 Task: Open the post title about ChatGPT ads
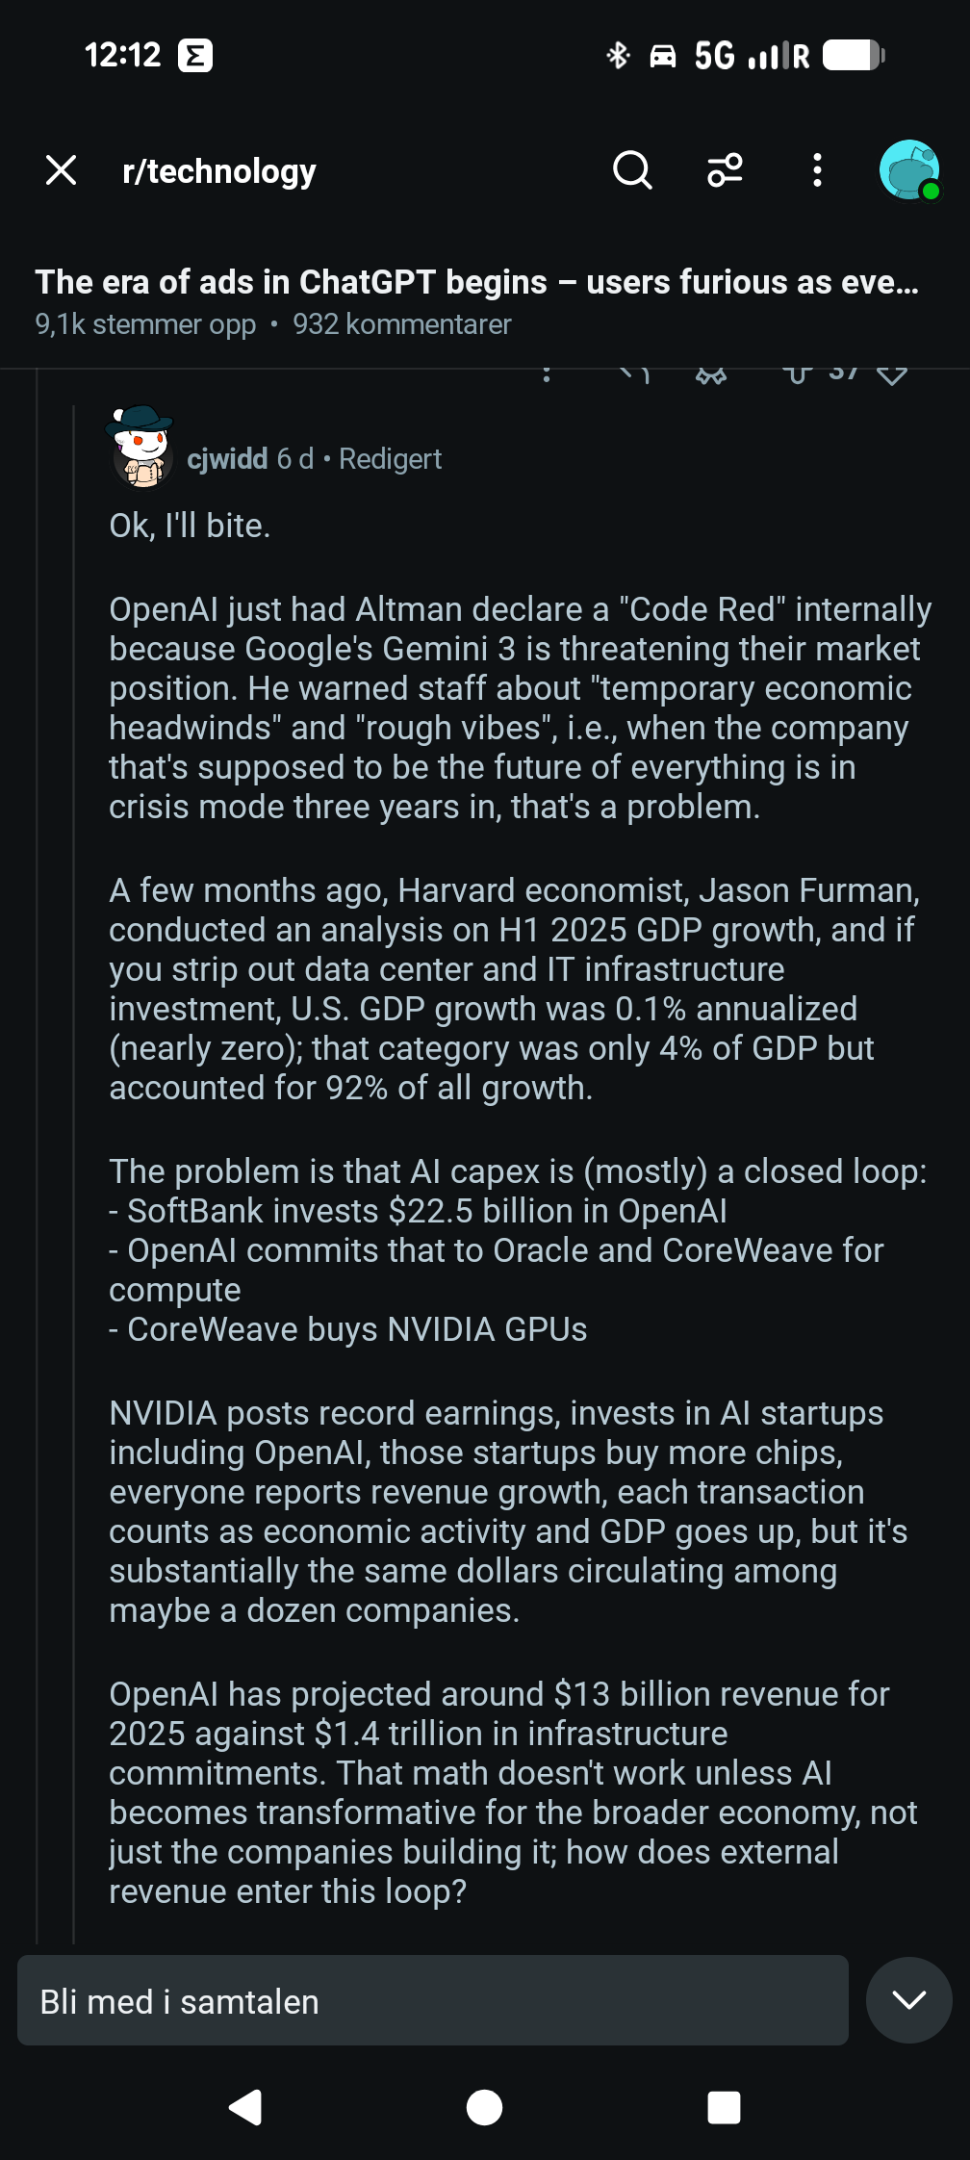(x=476, y=282)
